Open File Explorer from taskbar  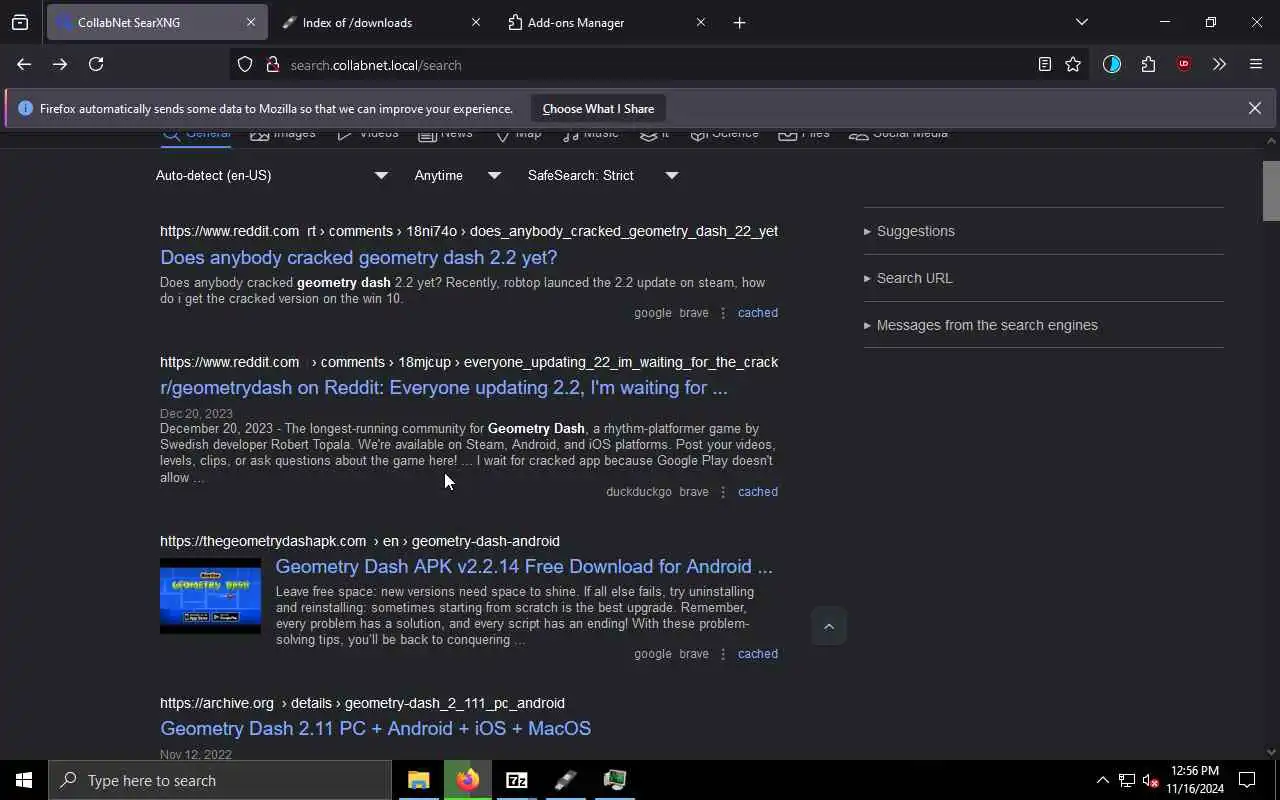coord(418,780)
